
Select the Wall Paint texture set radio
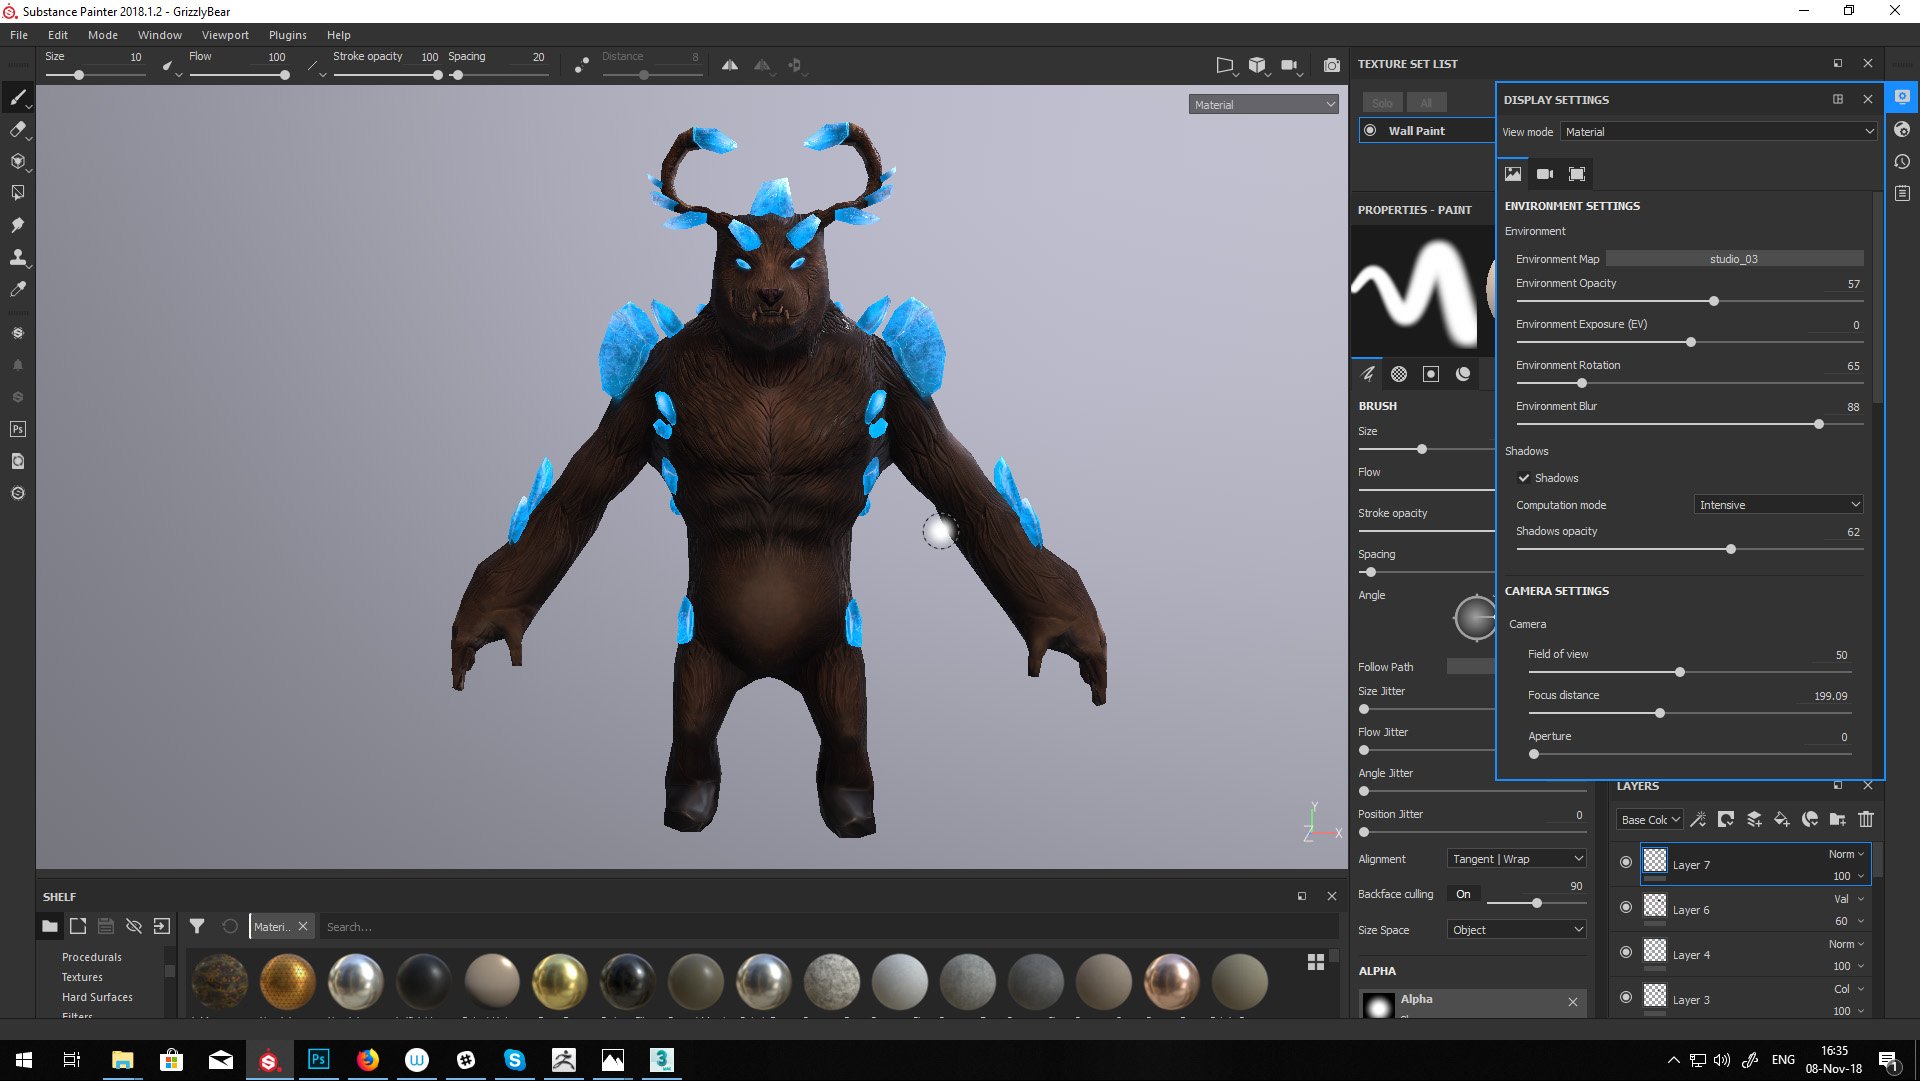pos(1370,130)
